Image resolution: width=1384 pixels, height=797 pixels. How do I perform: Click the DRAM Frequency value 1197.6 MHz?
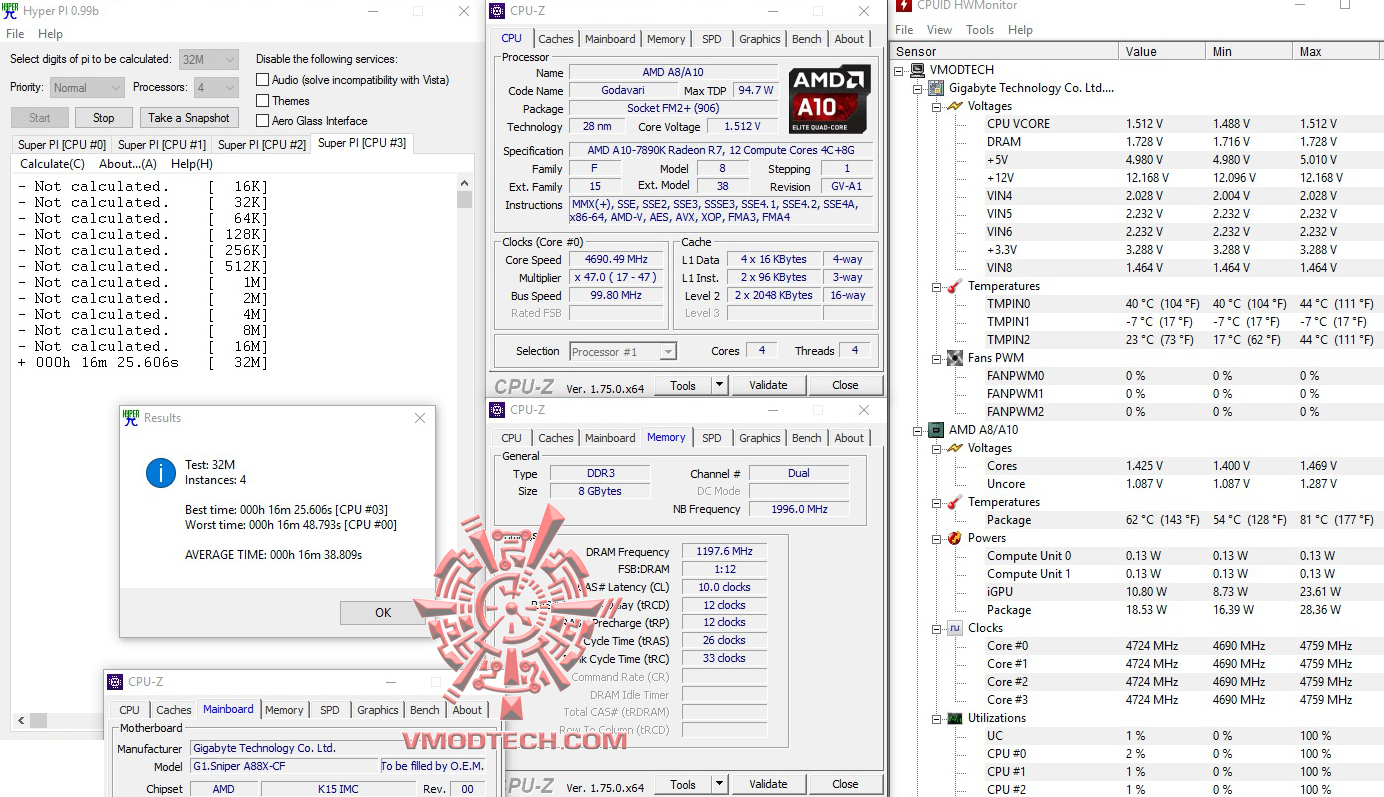coord(725,552)
